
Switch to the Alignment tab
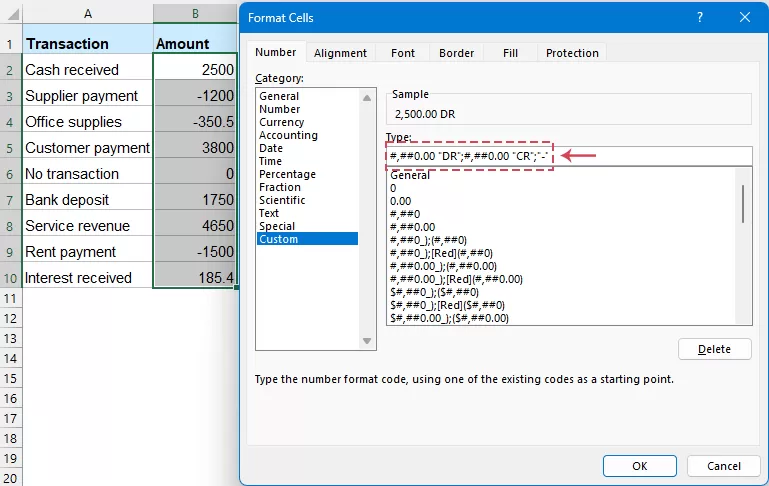click(x=340, y=53)
